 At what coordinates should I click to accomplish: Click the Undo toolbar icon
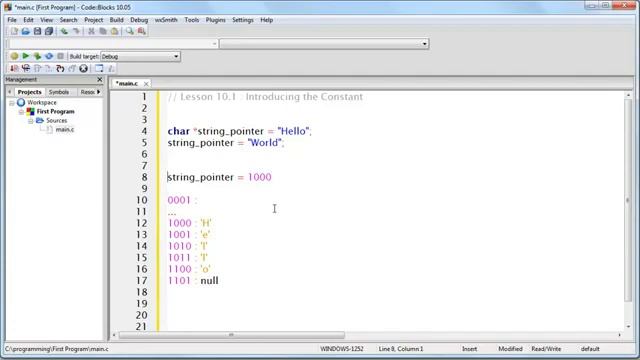64,31
